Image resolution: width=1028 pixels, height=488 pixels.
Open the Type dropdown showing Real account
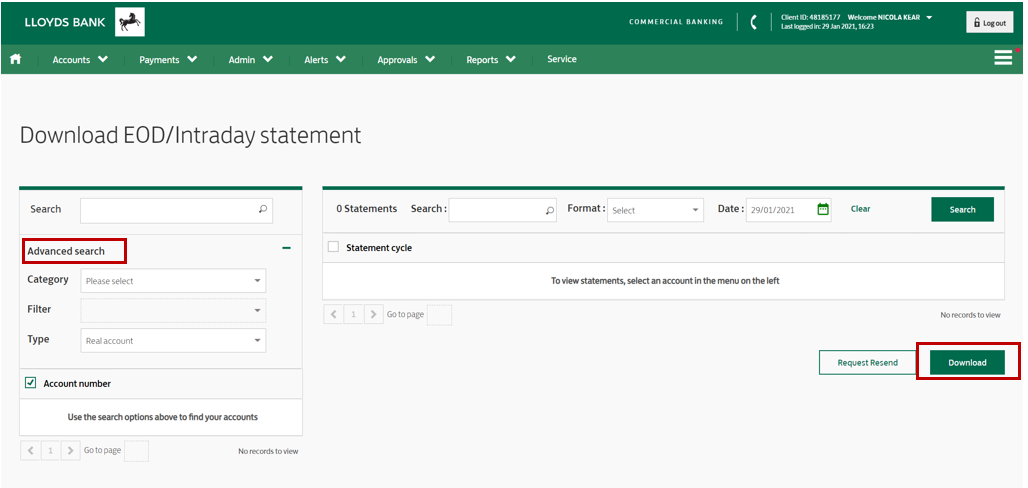173,340
